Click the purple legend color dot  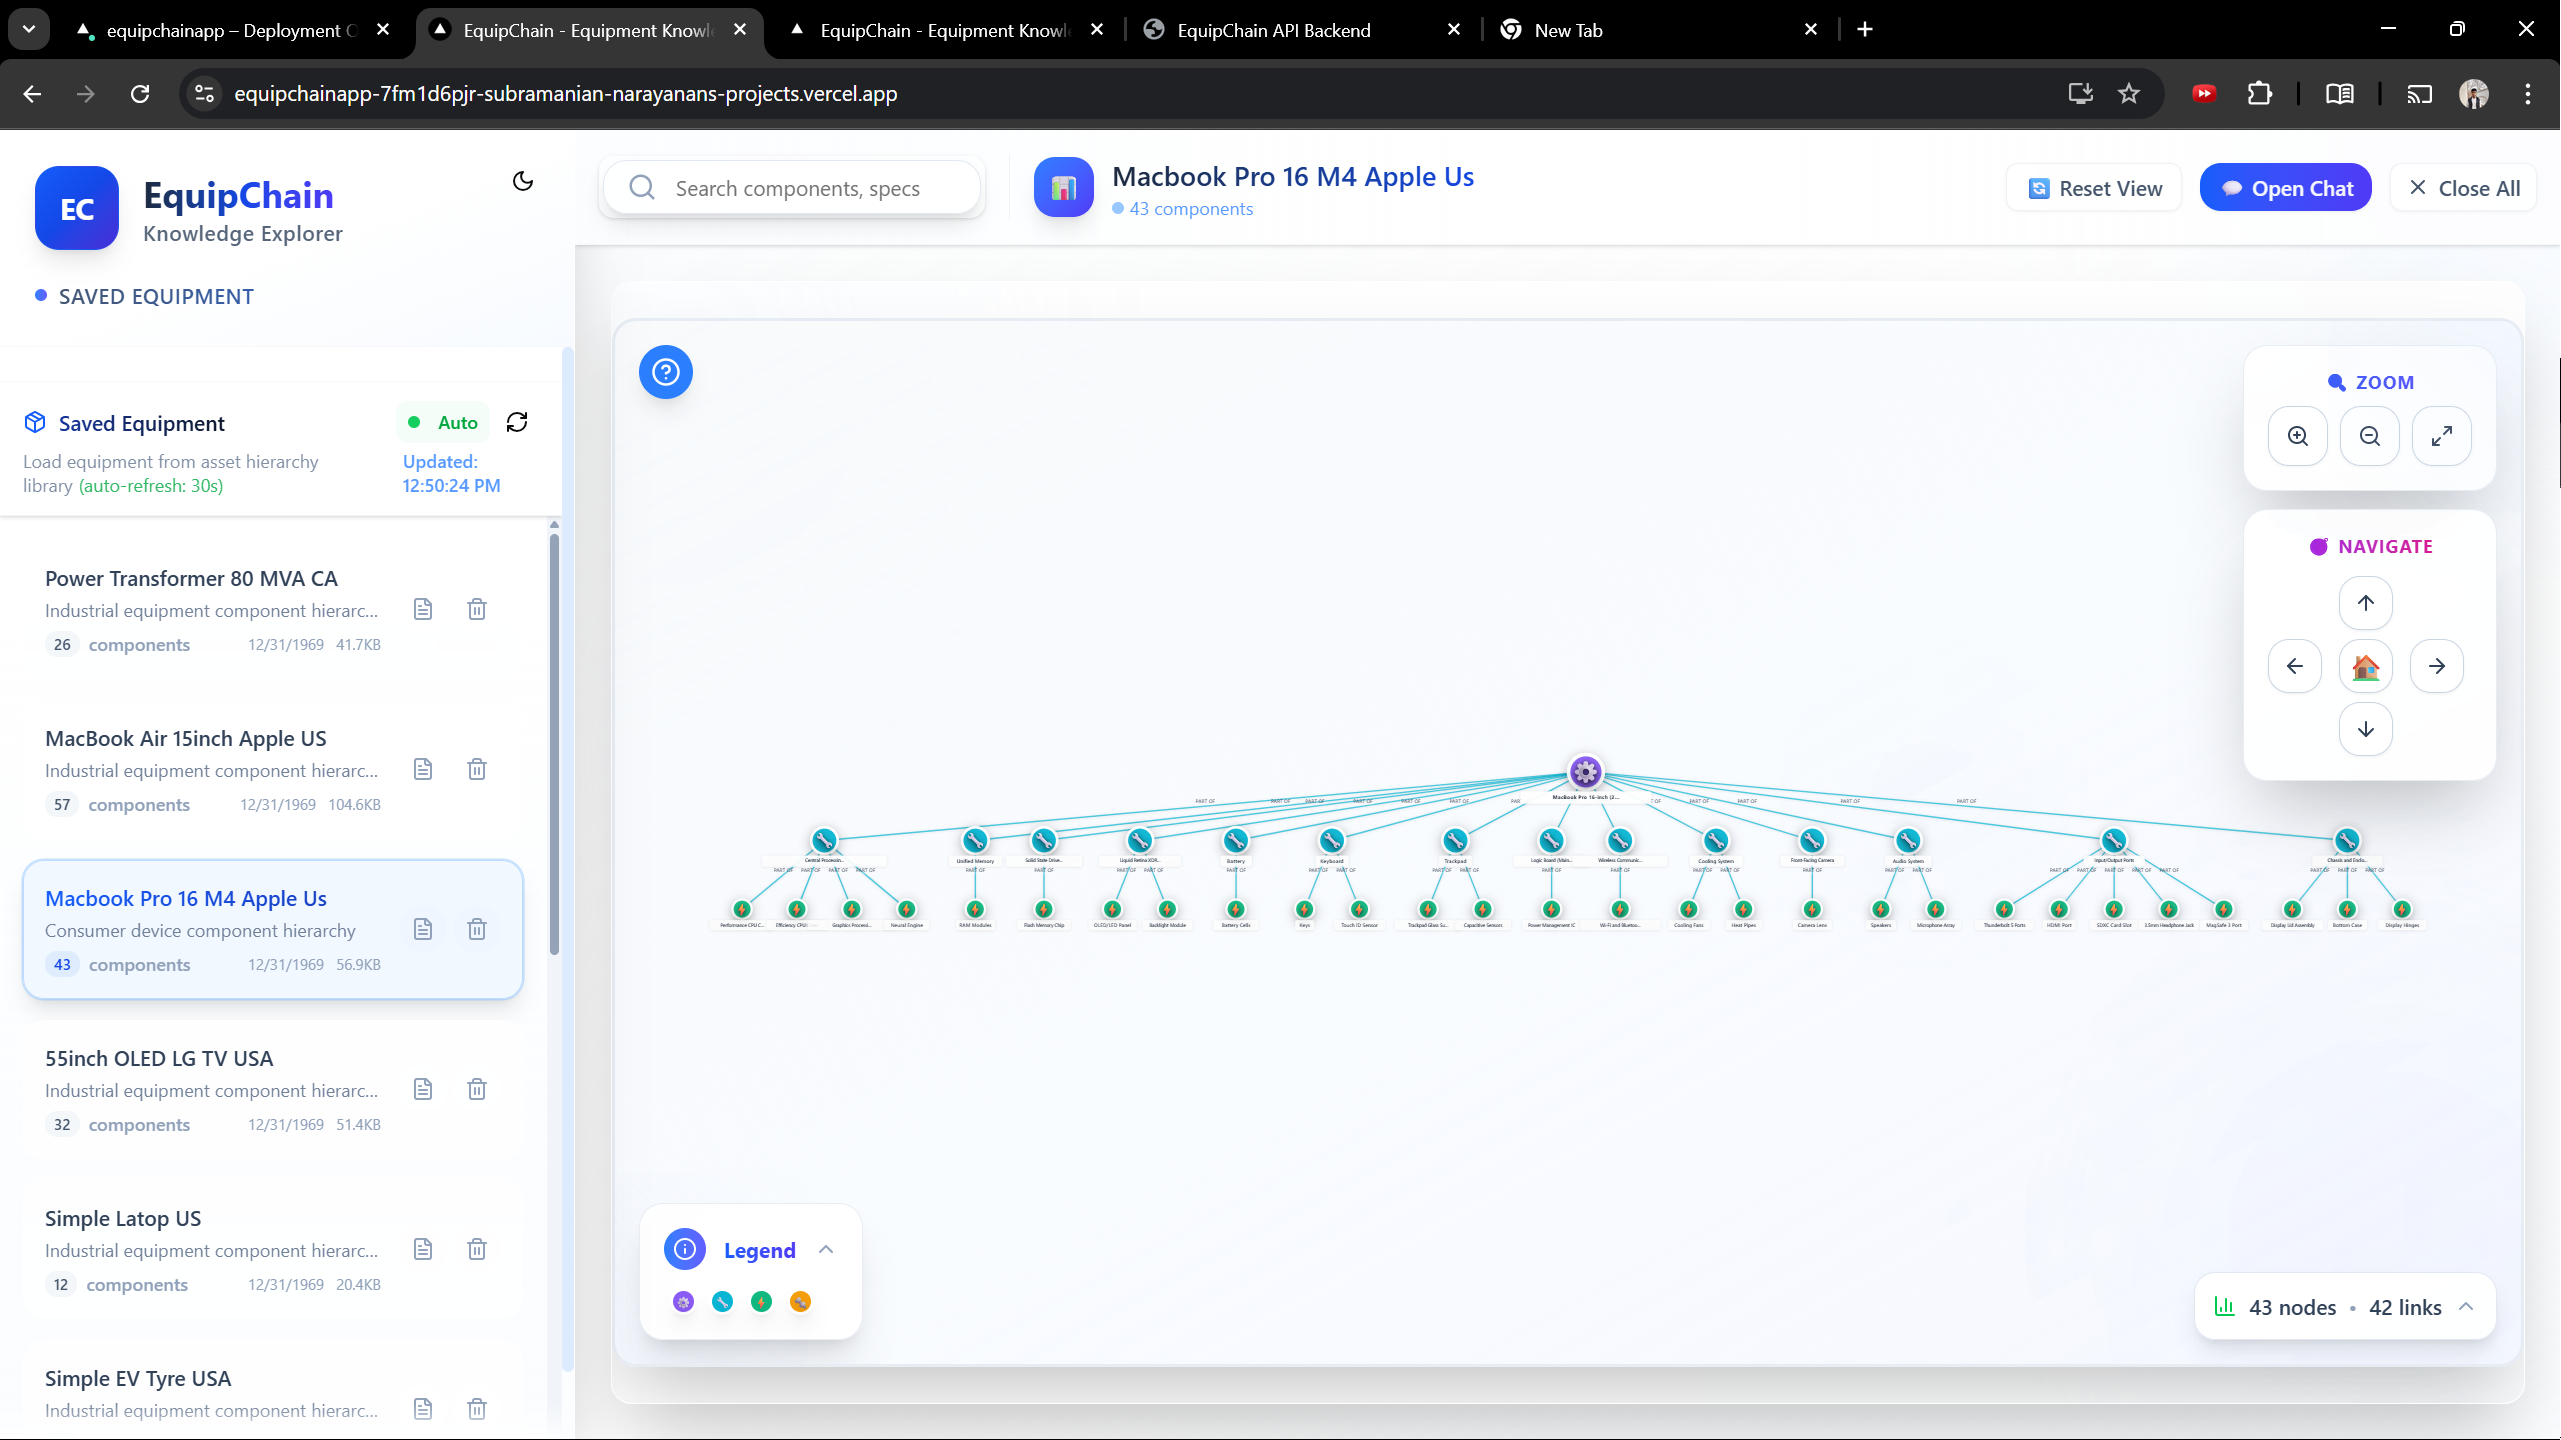tap(683, 1301)
